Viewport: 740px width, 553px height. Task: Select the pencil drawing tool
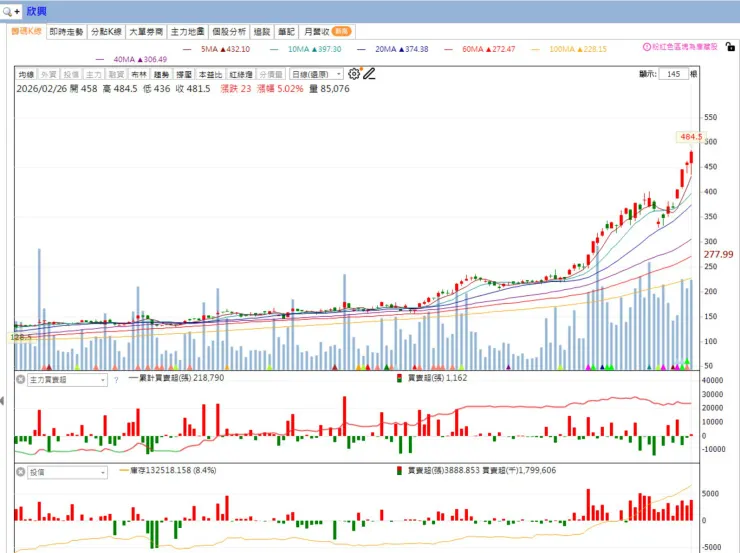point(370,74)
